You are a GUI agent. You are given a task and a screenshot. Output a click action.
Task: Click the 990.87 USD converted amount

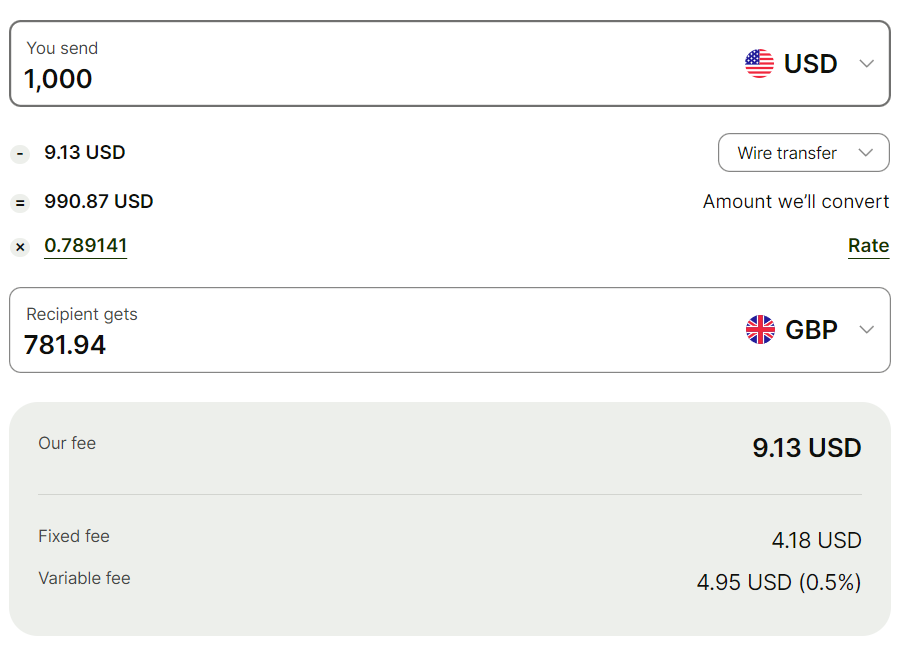pos(99,202)
